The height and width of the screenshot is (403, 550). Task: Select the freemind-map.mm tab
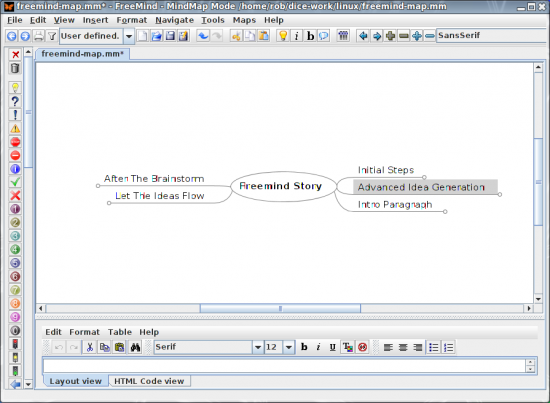click(x=82, y=54)
